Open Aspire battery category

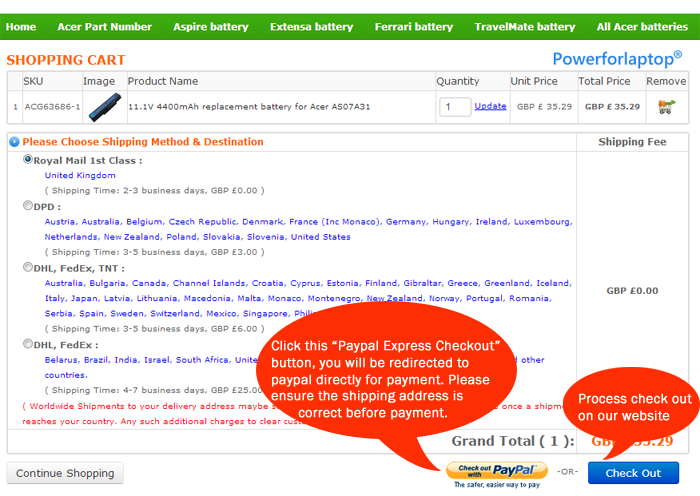tap(210, 27)
